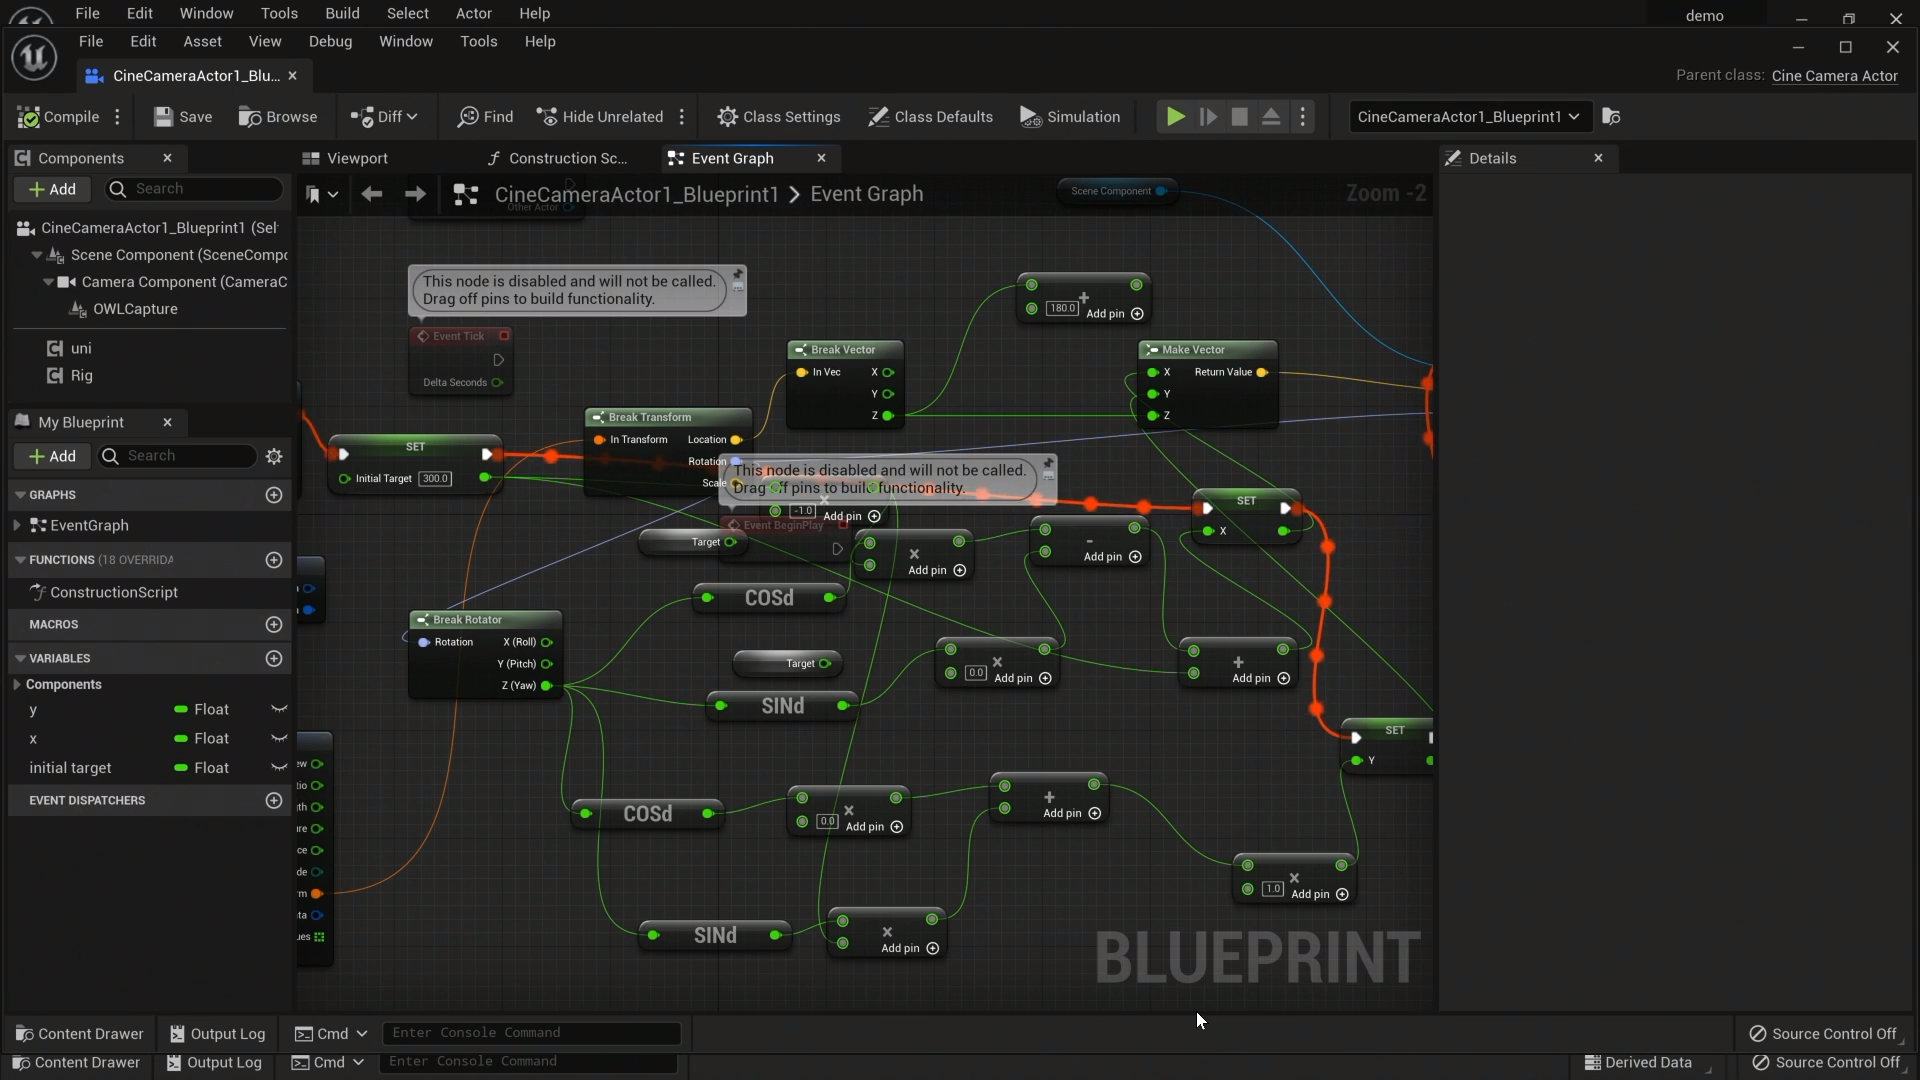Open play options three-dot menu
1920x1080 pixels.
click(x=1302, y=117)
